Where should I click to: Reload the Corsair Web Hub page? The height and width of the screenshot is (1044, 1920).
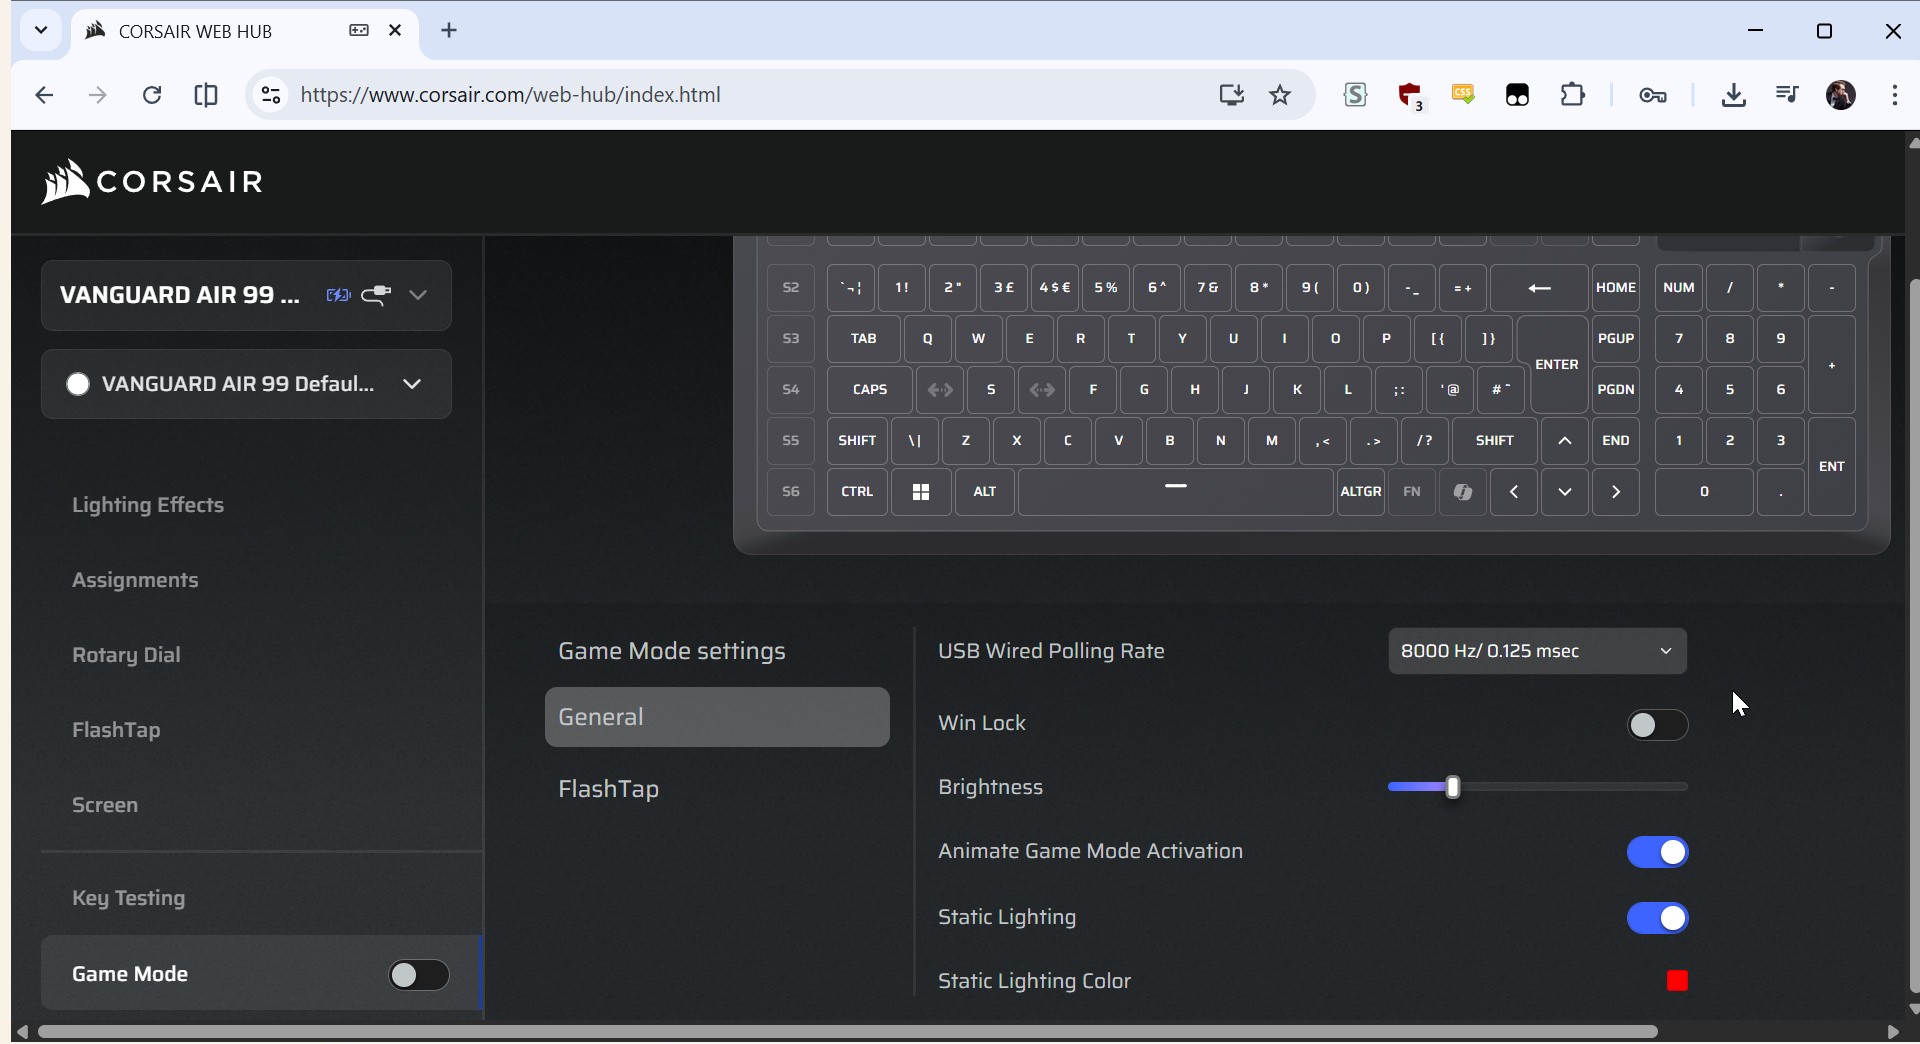[152, 95]
